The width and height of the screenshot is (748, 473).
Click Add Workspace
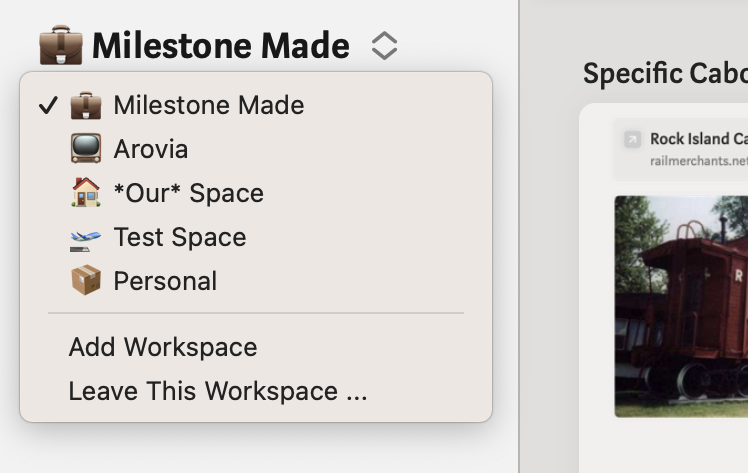[x=163, y=347]
